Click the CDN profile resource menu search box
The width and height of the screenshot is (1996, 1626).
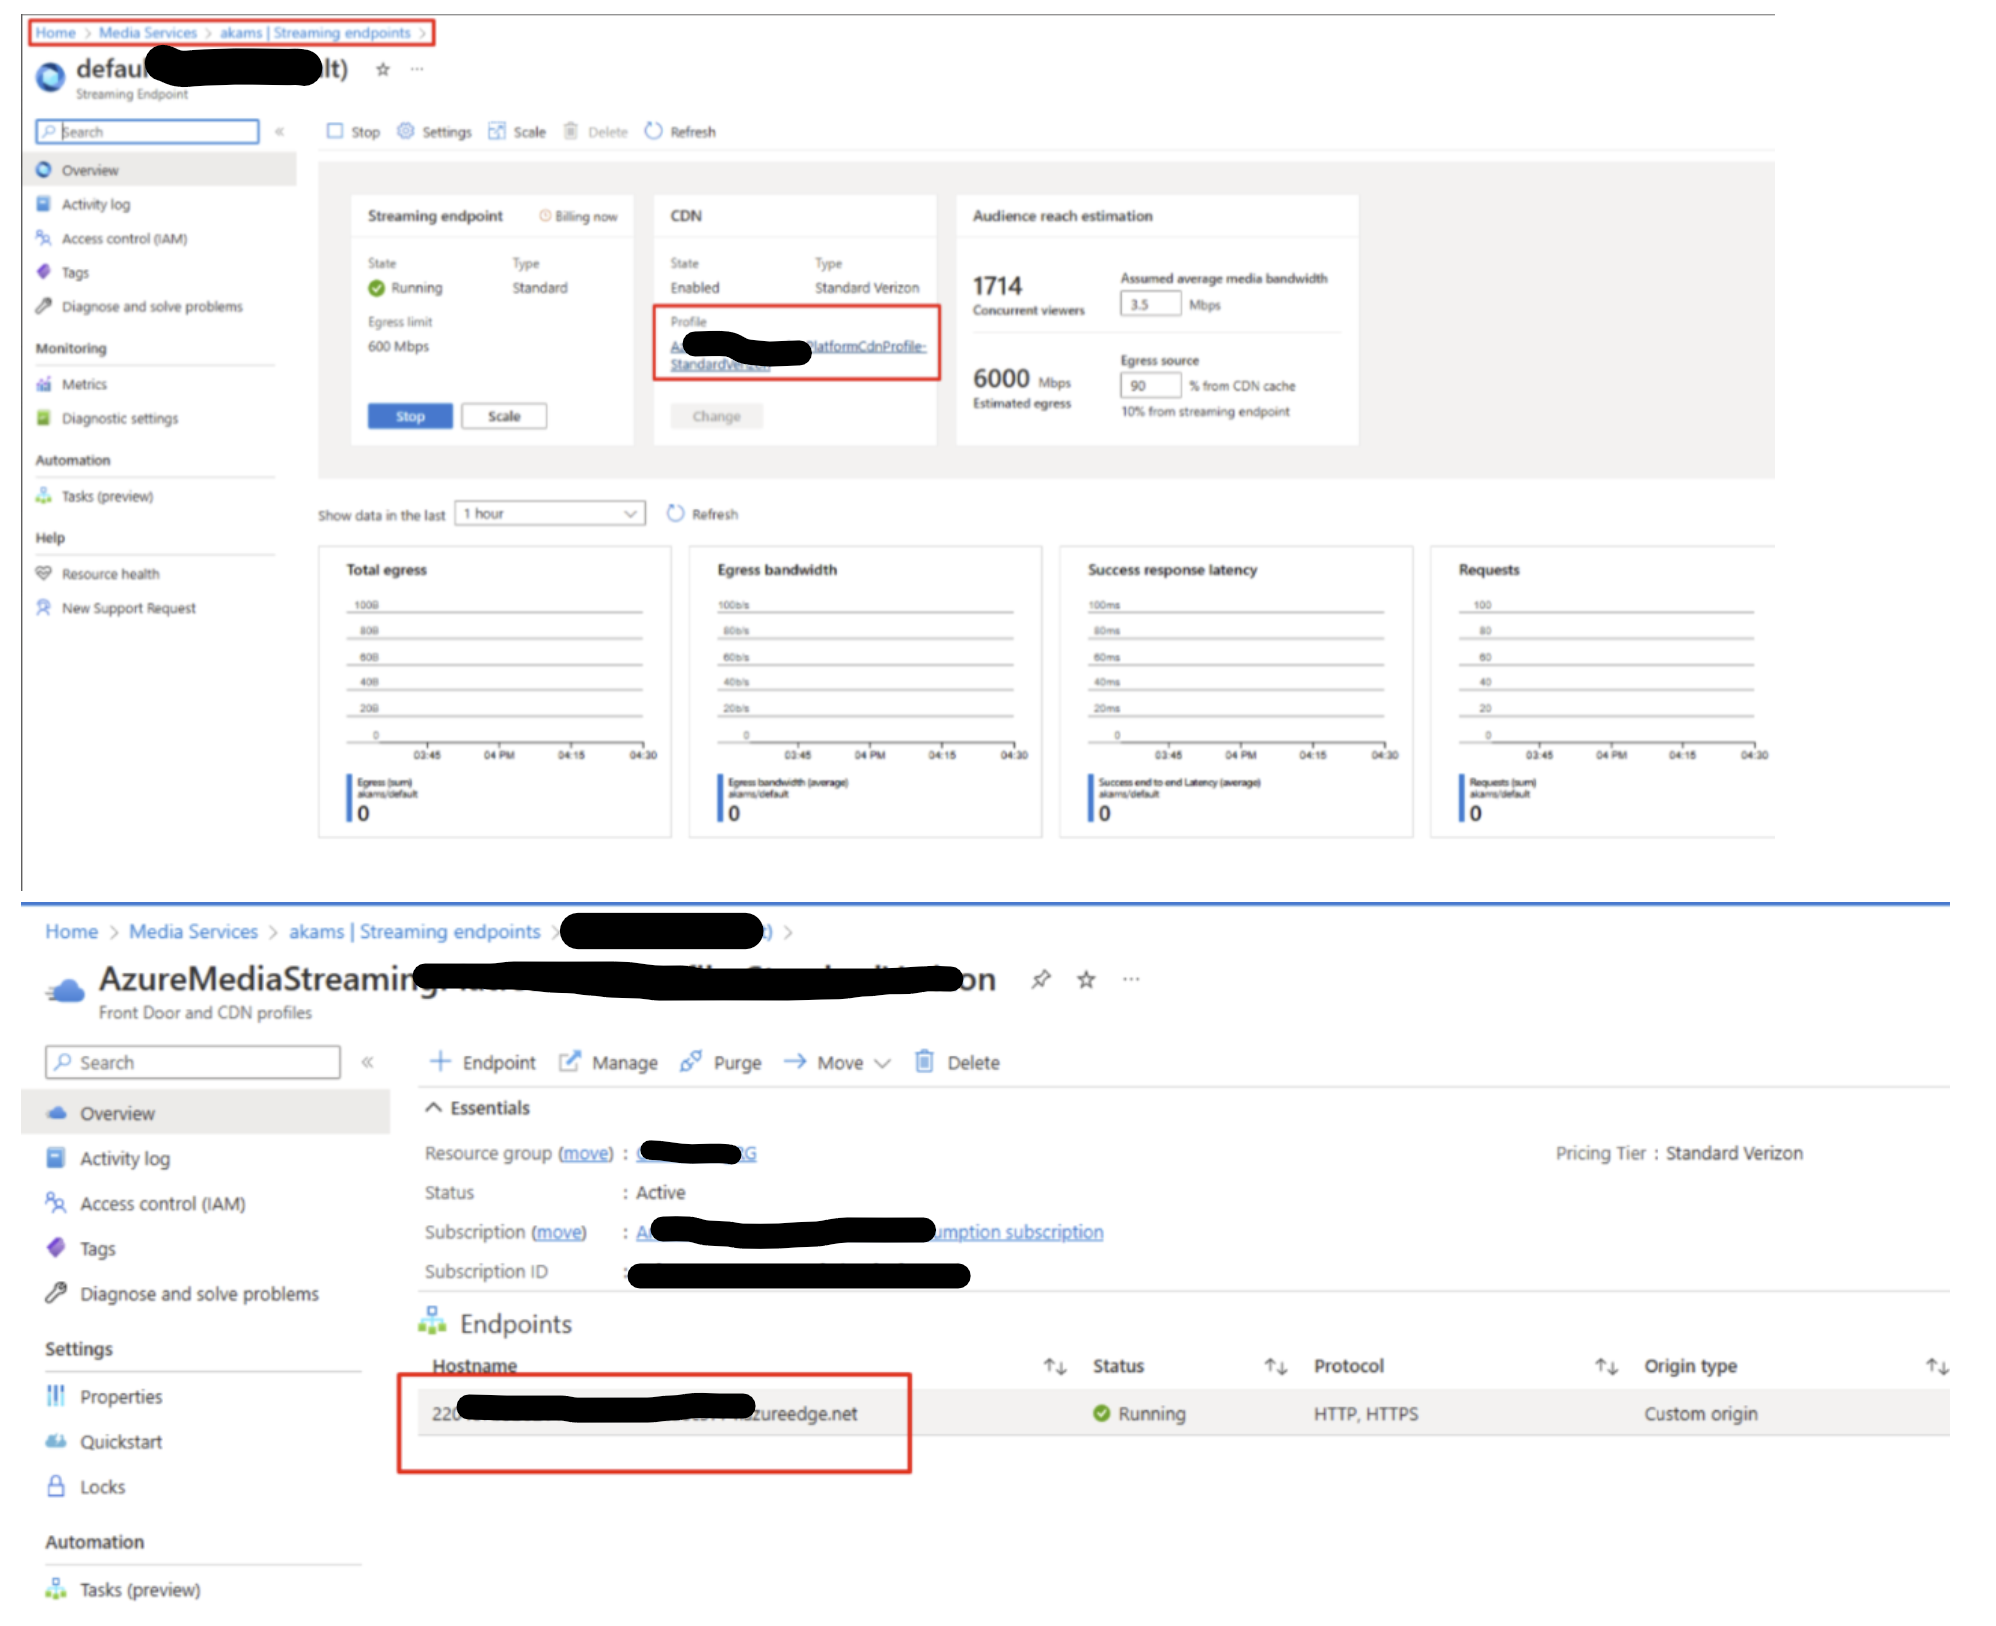pyautogui.click(x=193, y=1062)
